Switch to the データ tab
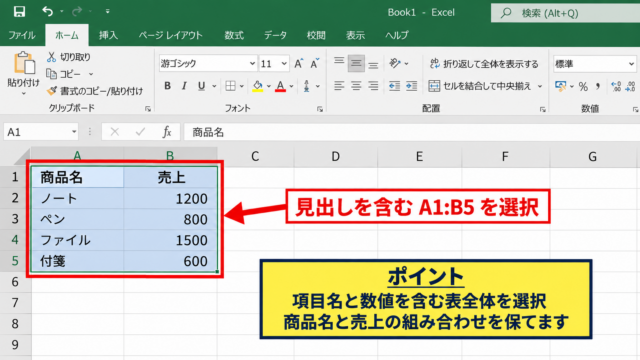 (275, 35)
